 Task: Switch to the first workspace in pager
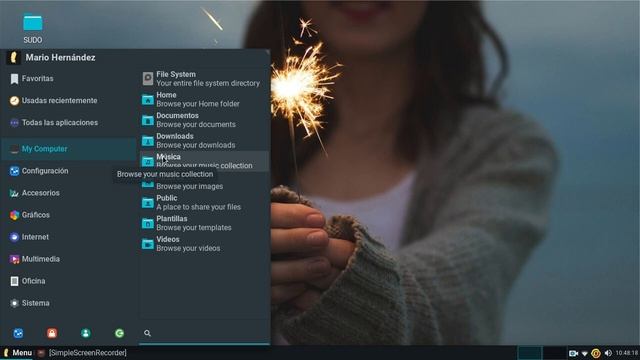click(530, 353)
